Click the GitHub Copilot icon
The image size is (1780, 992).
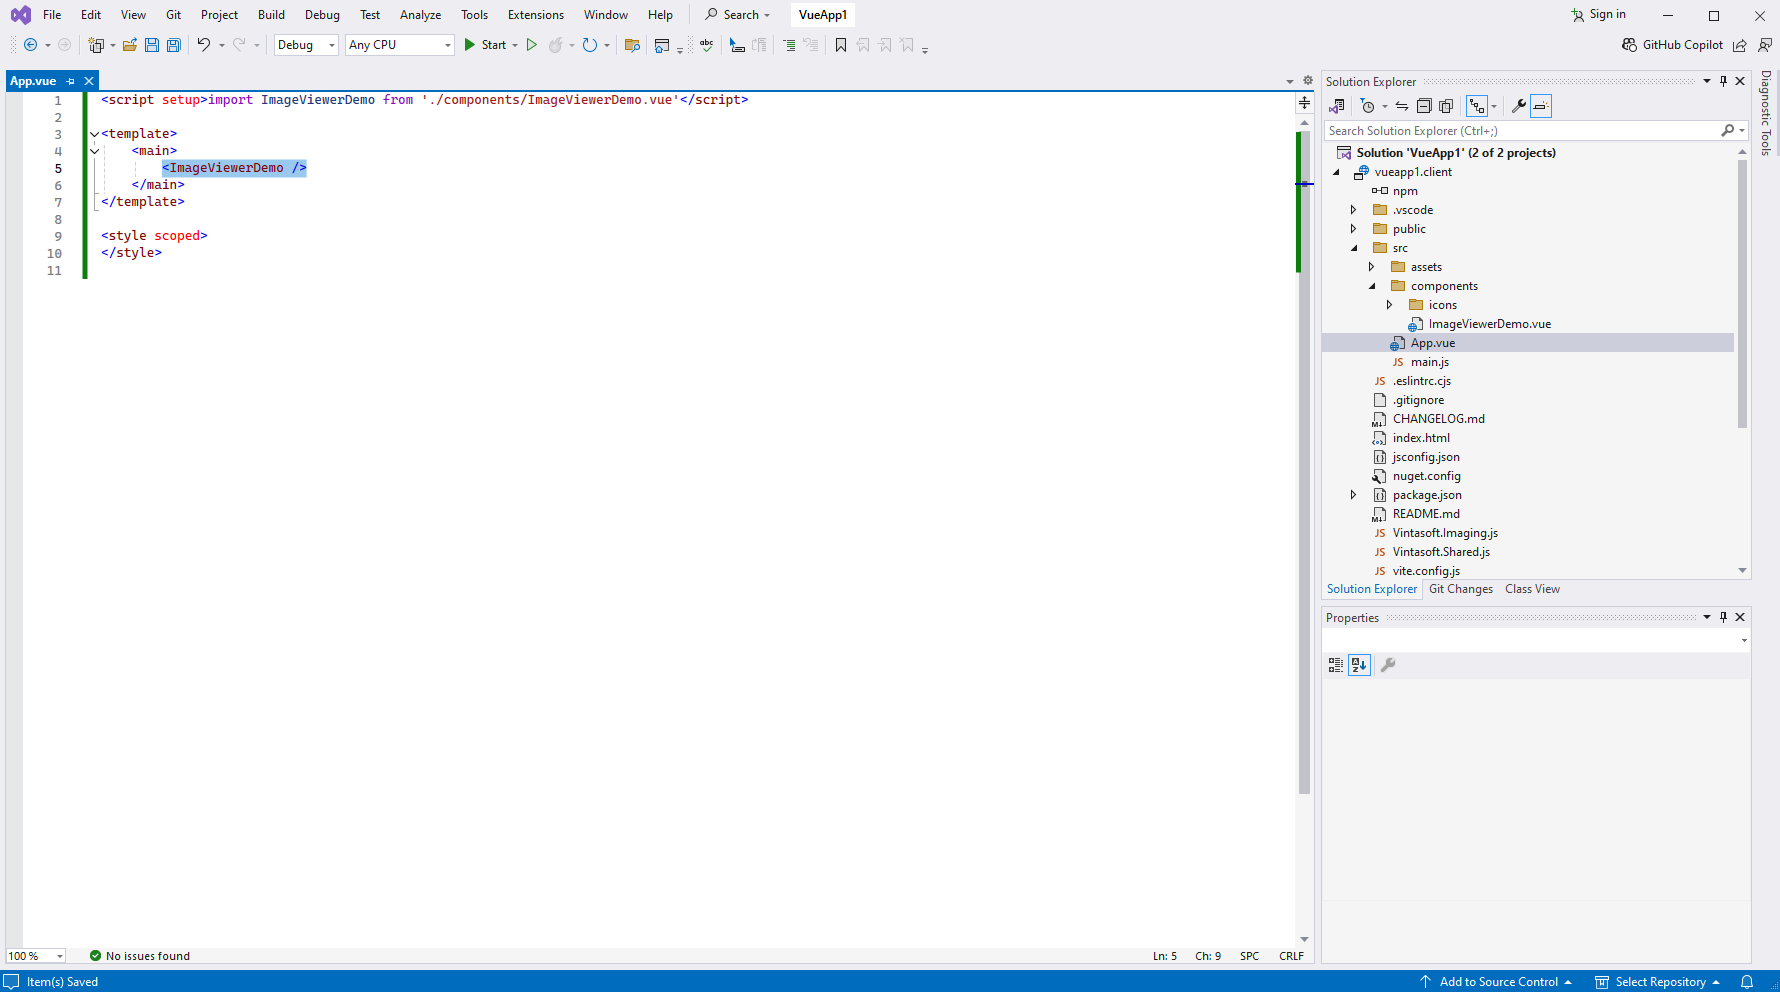1630,45
